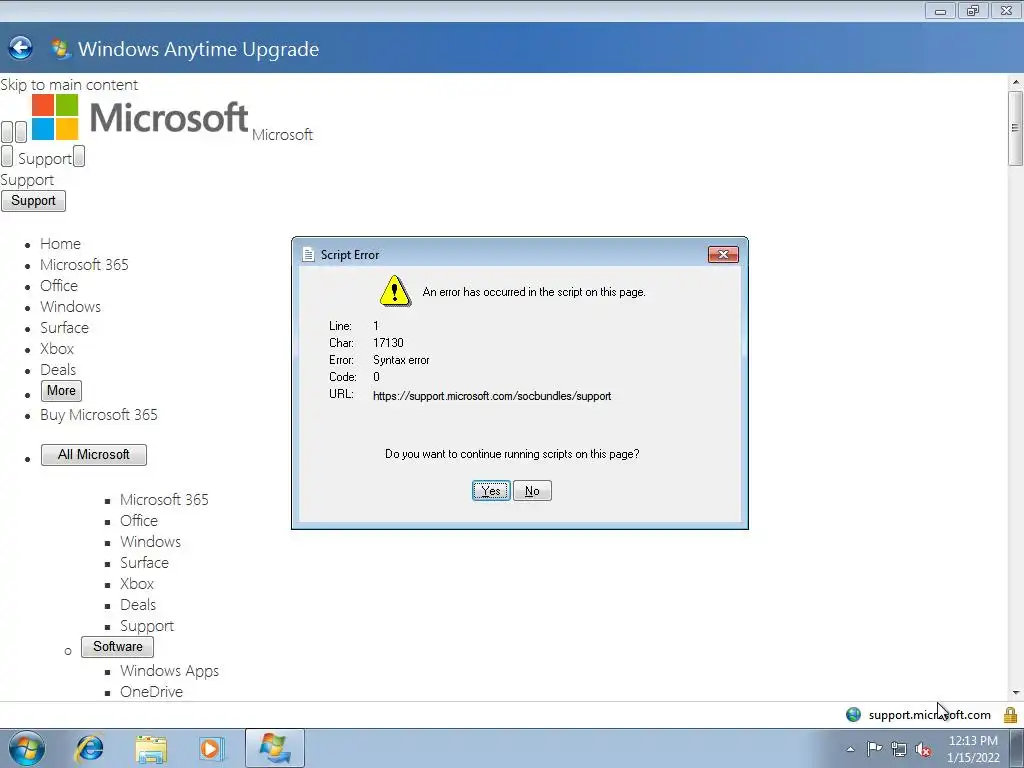Click the Char value 17130
Image resolution: width=1024 pixels, height=768 pixels.
[388, 343]
